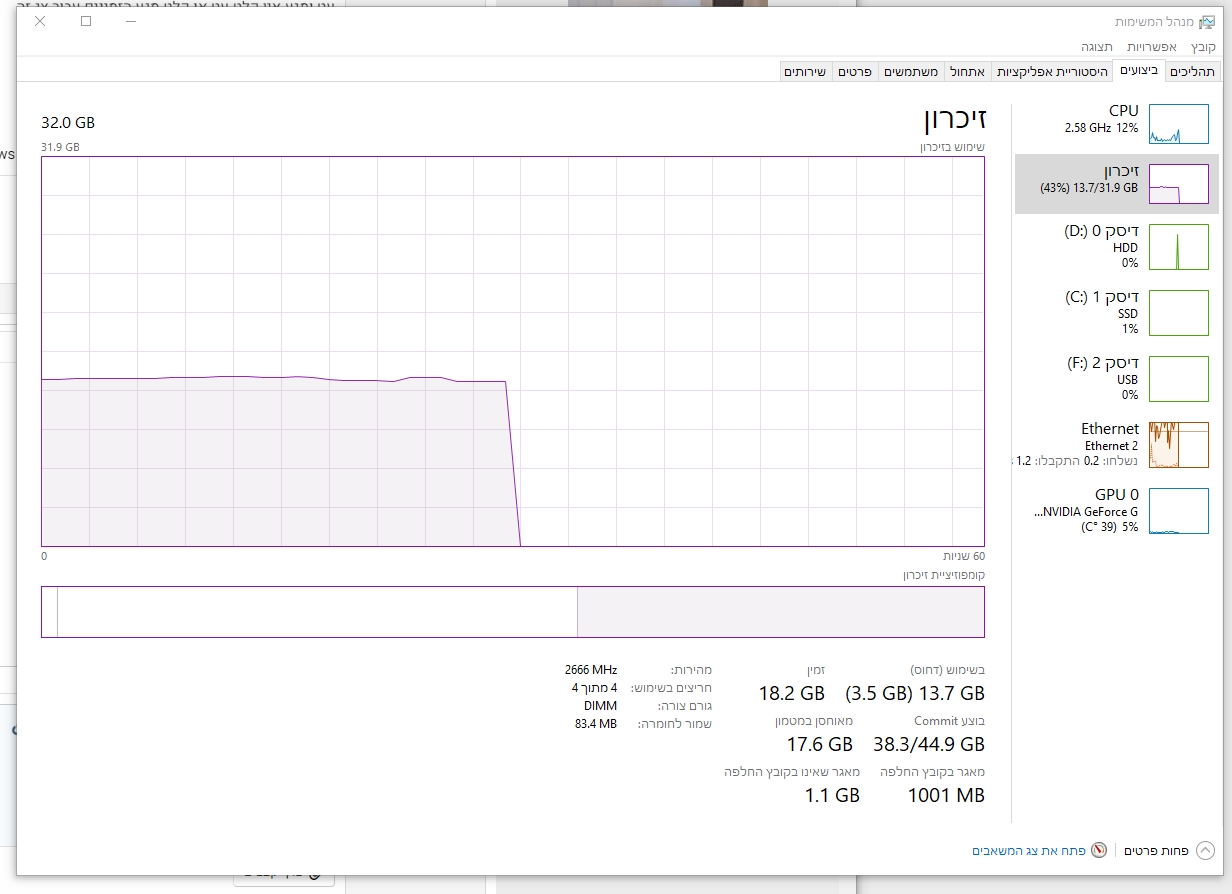Collapse with the פחות פרטים chevron icon
Viewport: 1232px width, 894px height.
point(1204,850)
